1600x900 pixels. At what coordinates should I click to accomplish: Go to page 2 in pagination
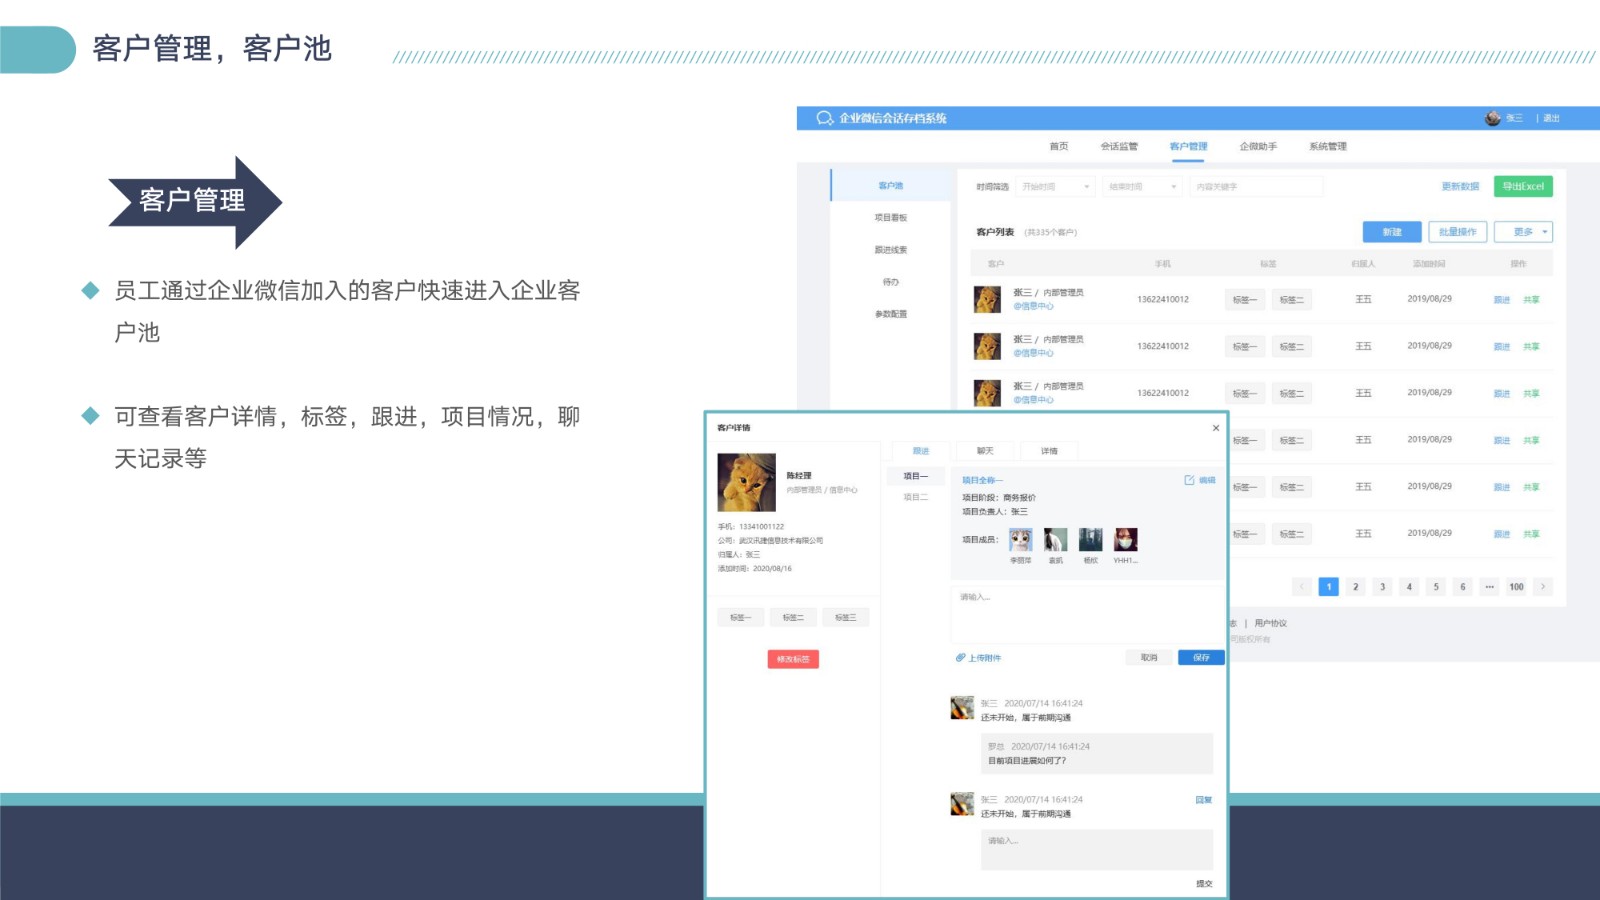(1356, 587)
